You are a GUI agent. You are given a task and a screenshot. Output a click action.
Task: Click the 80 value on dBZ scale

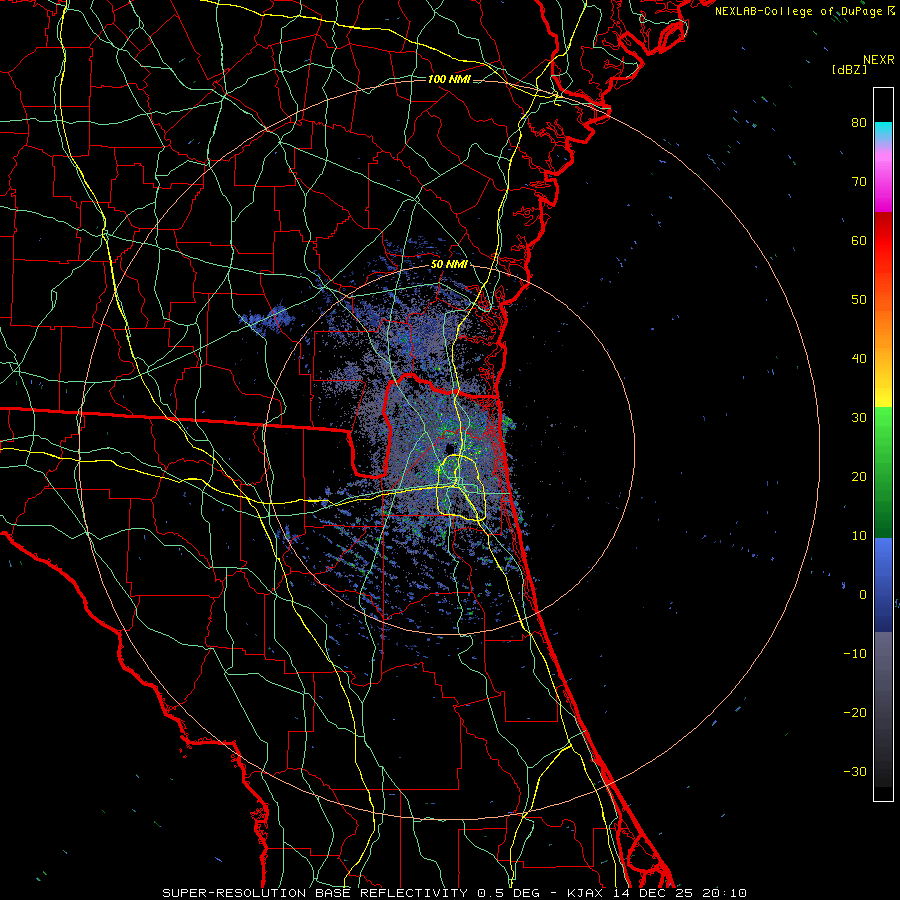click(x=859, y=122)
